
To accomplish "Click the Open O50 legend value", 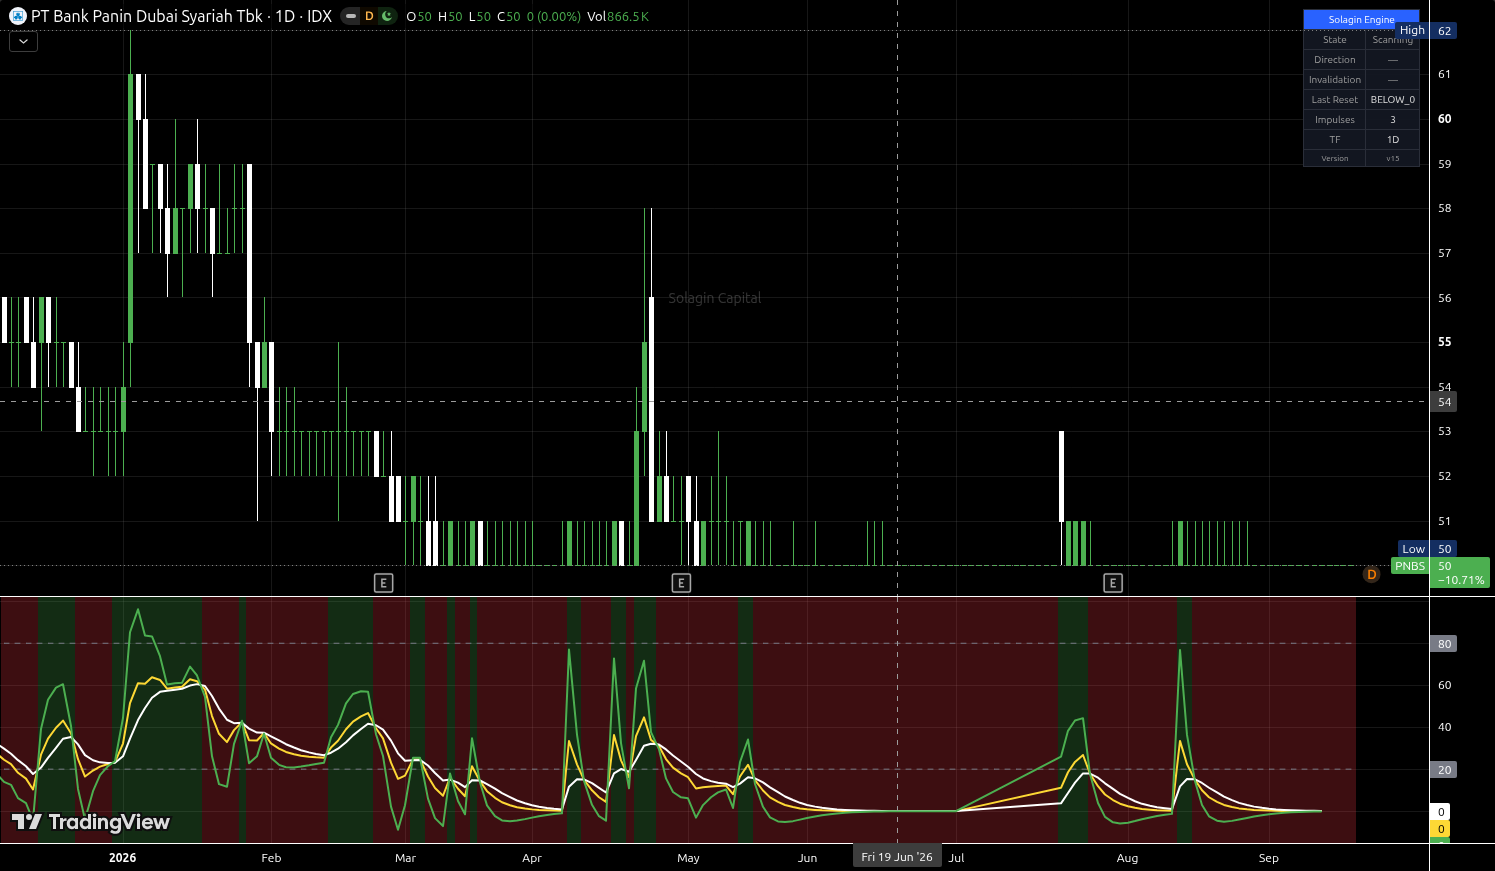I will pyautogui.click(x=419, y=16).
